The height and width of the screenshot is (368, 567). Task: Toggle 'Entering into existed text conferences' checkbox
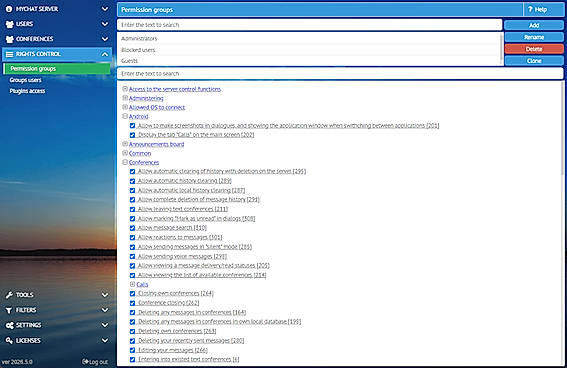point(132,360)
